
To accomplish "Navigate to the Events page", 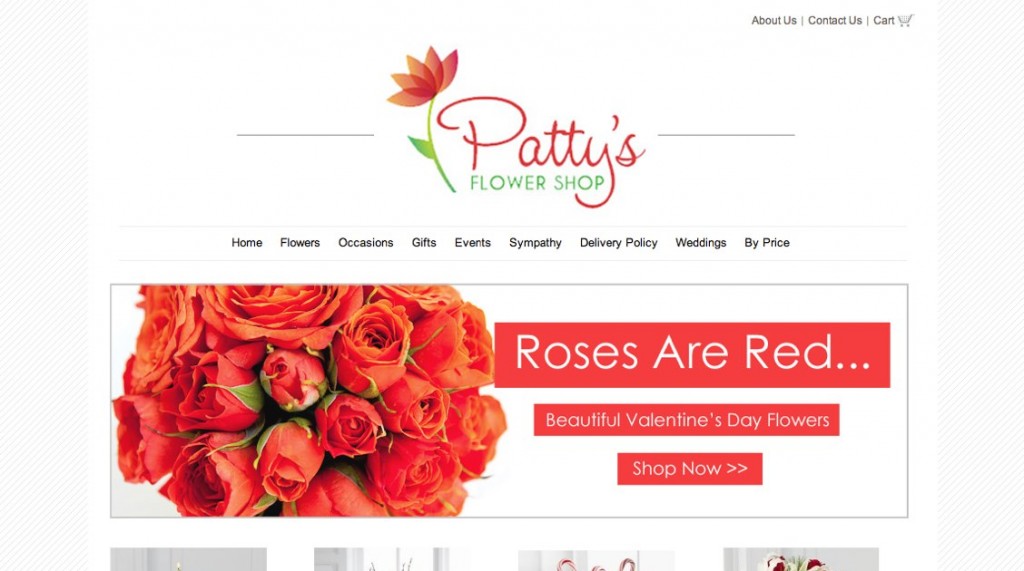I will click(473, 242).
